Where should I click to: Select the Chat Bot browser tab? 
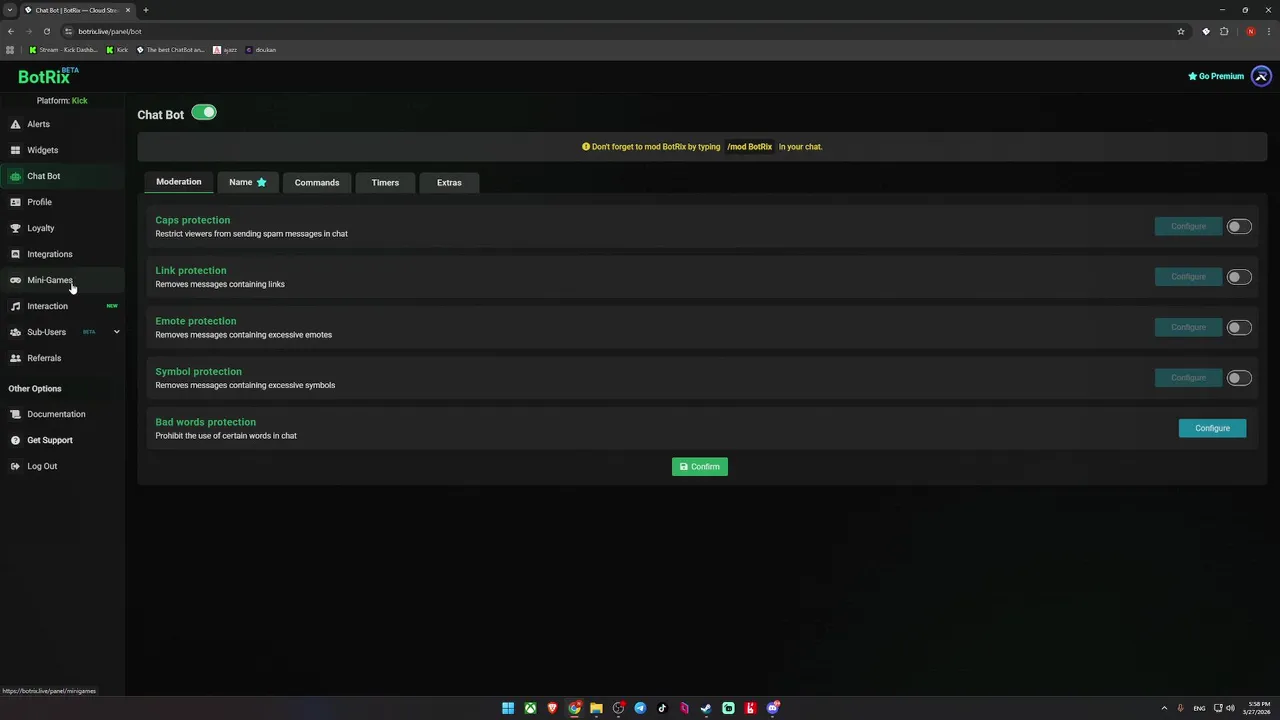77,10
